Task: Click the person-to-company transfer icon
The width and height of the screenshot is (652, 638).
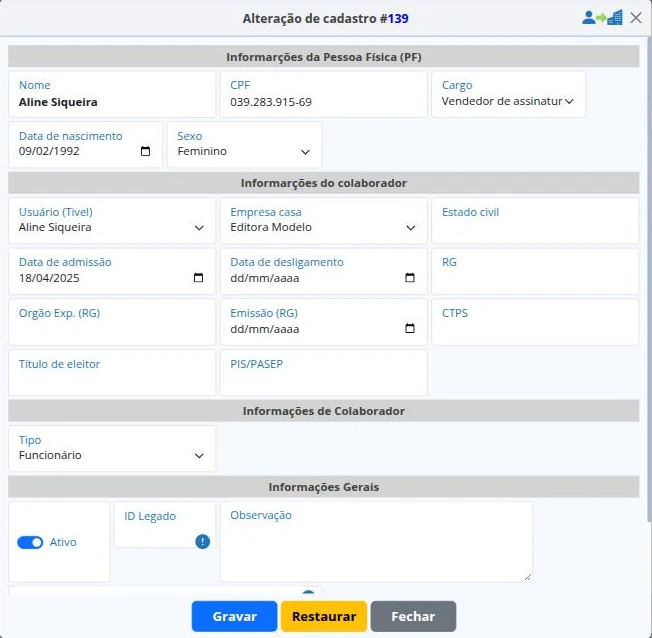Action: tap(602, 18)
